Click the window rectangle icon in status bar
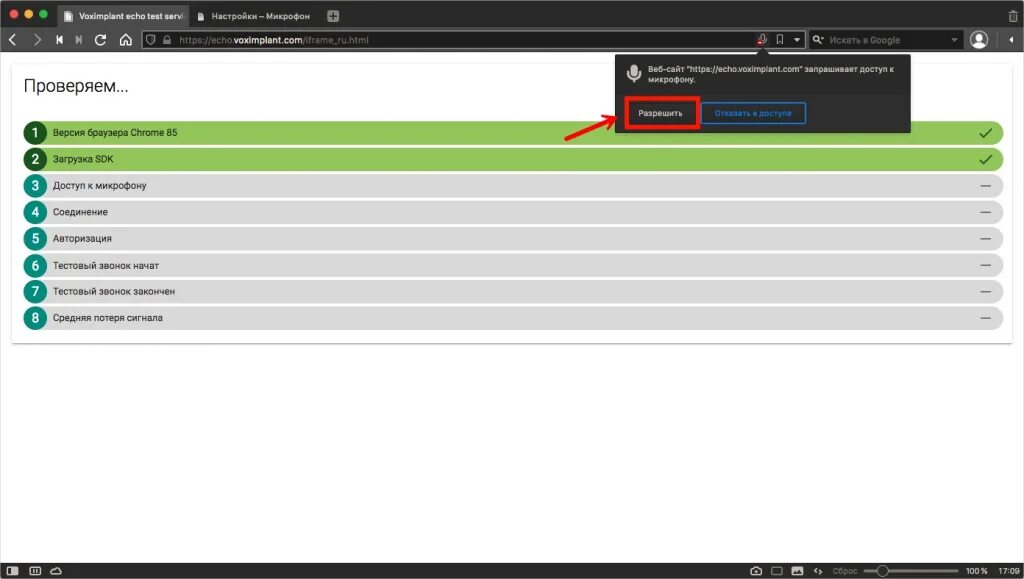 point(776,571)
